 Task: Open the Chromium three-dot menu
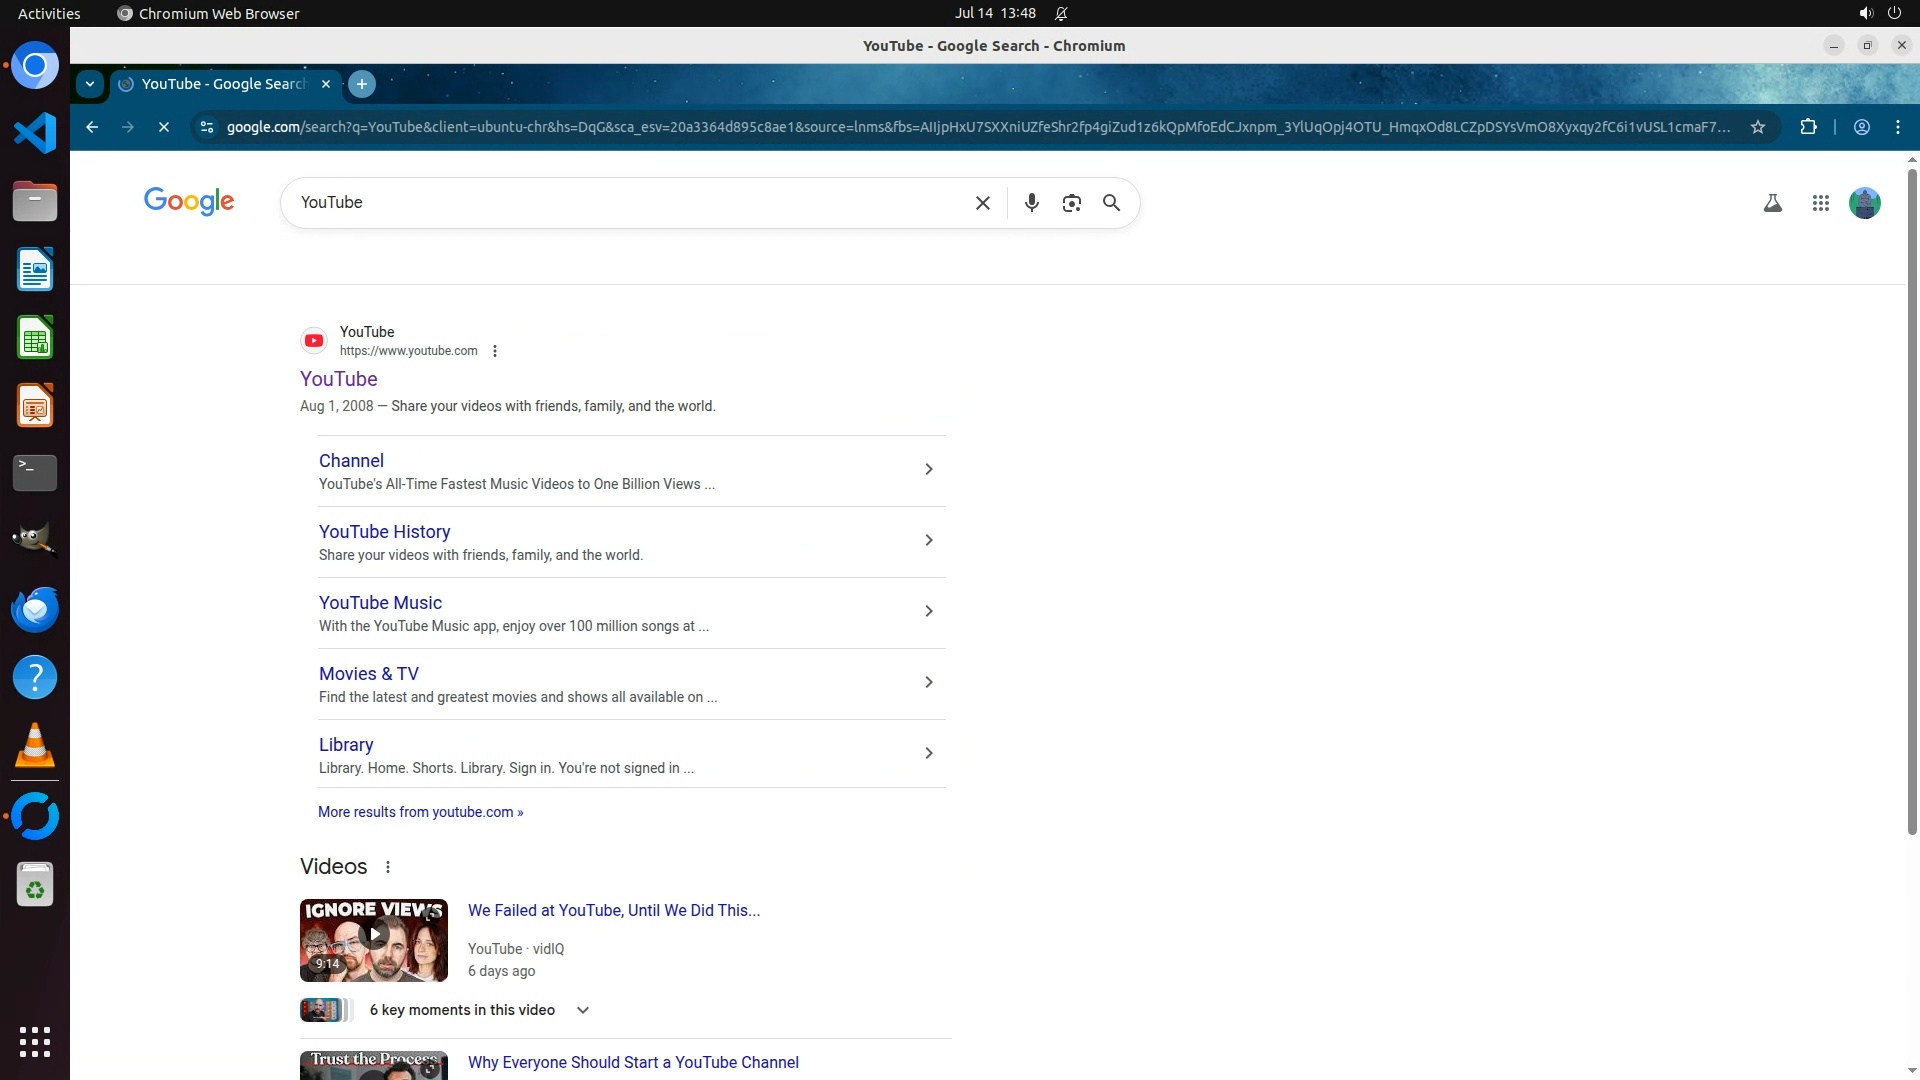pos(1897,127)
